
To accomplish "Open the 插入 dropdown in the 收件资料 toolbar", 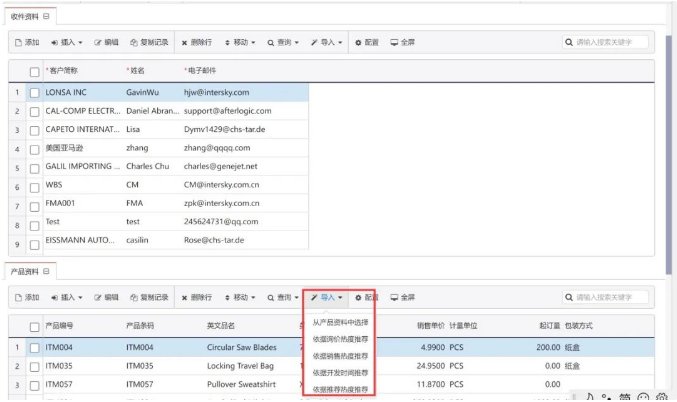I will point(67,43).
